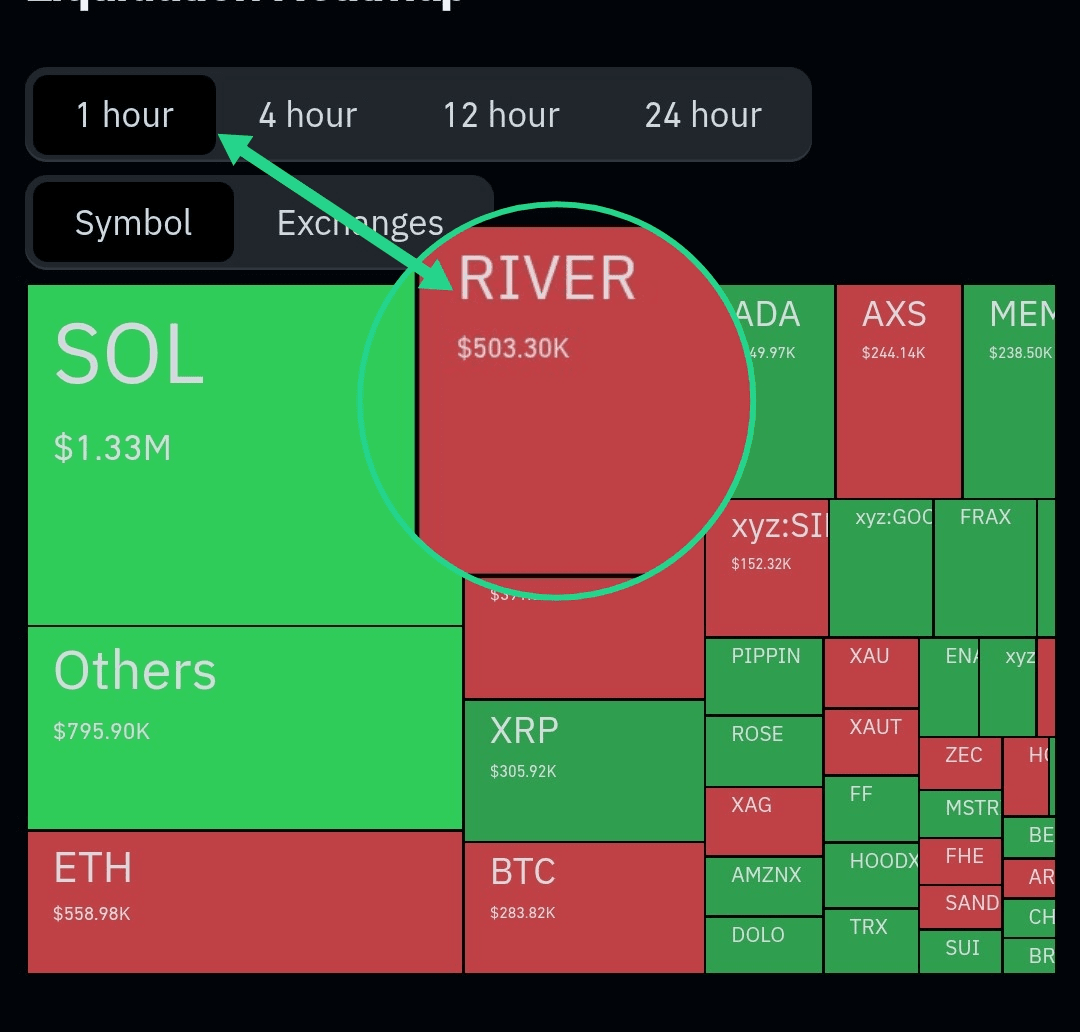Show the 24 hour liquidation data
The width and height of the screenshot is (1080, 1032).
pyautogui.click(x=703, y=115)
